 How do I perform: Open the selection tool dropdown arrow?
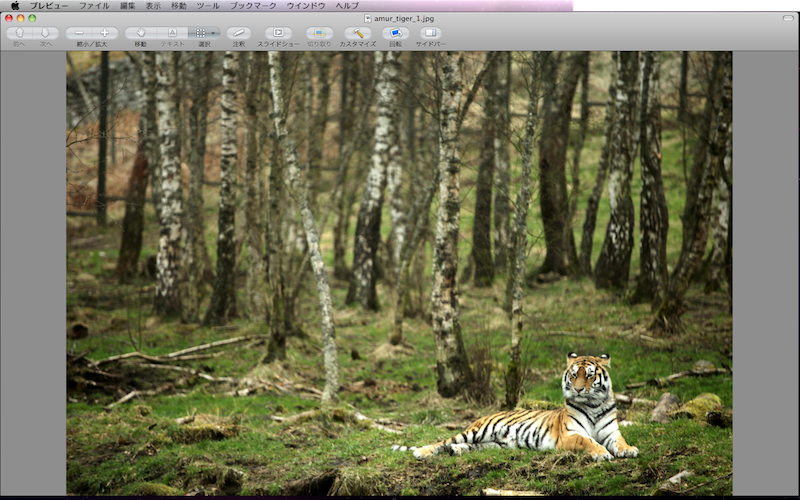(214, 33)
